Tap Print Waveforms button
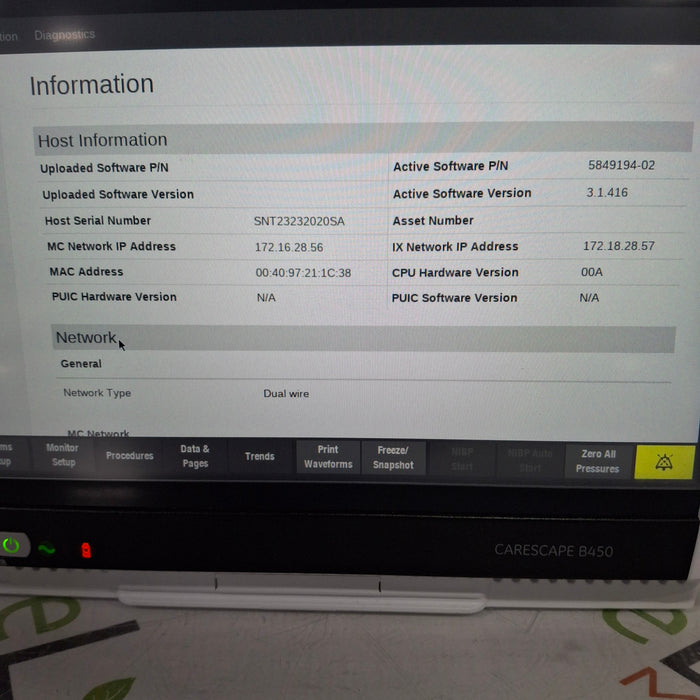Screen dimensions: 700x700 [328, 457]
